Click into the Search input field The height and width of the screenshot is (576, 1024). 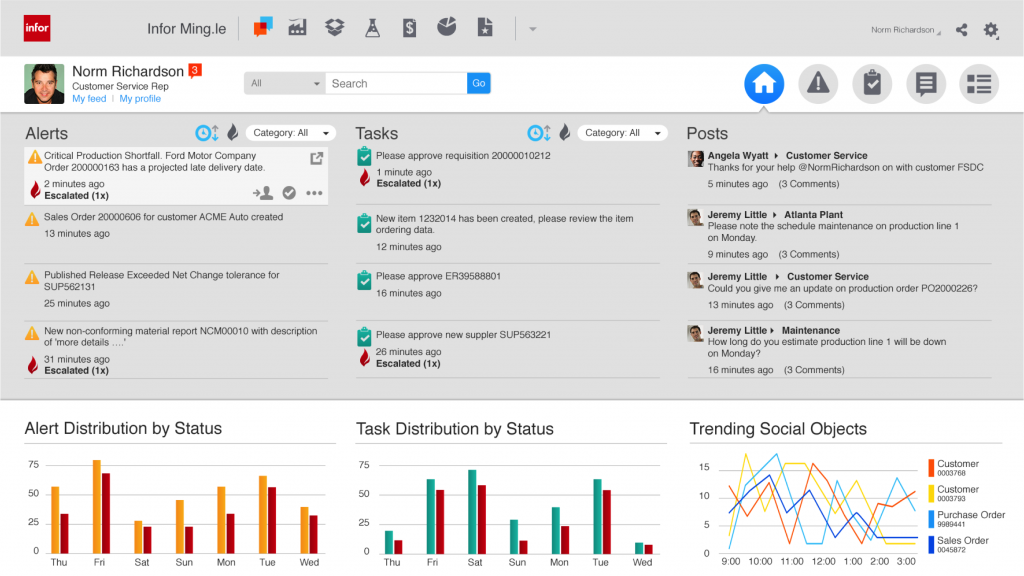click(x=396, y=83)
